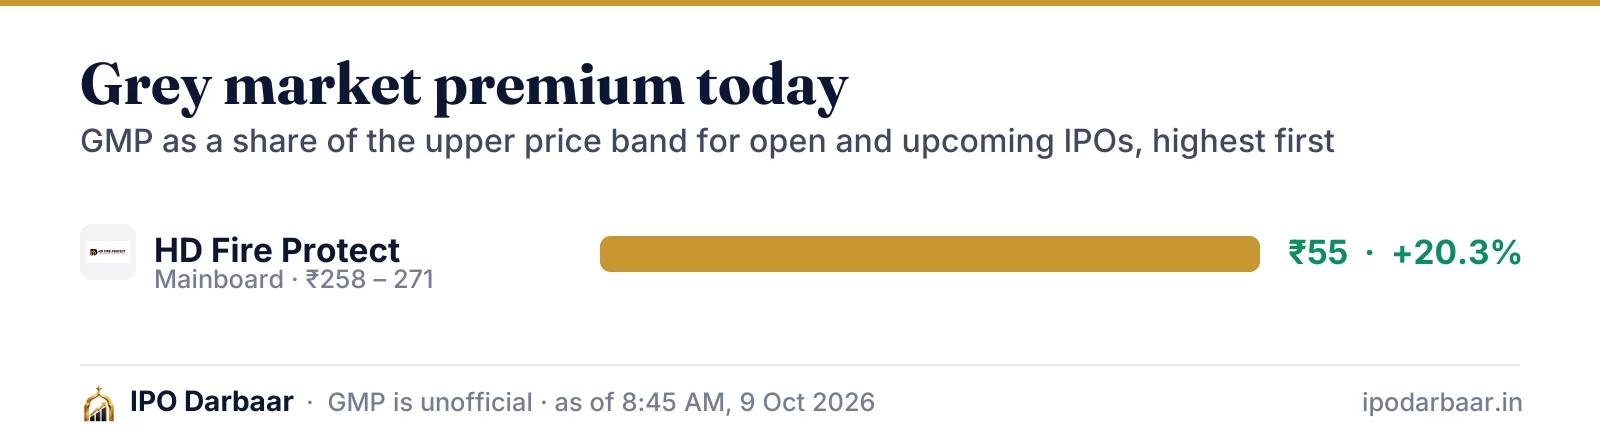The height and width of the screenshot is (438, 1600).
Task: Click the divider line above the footer
Action: coord(800,365)
